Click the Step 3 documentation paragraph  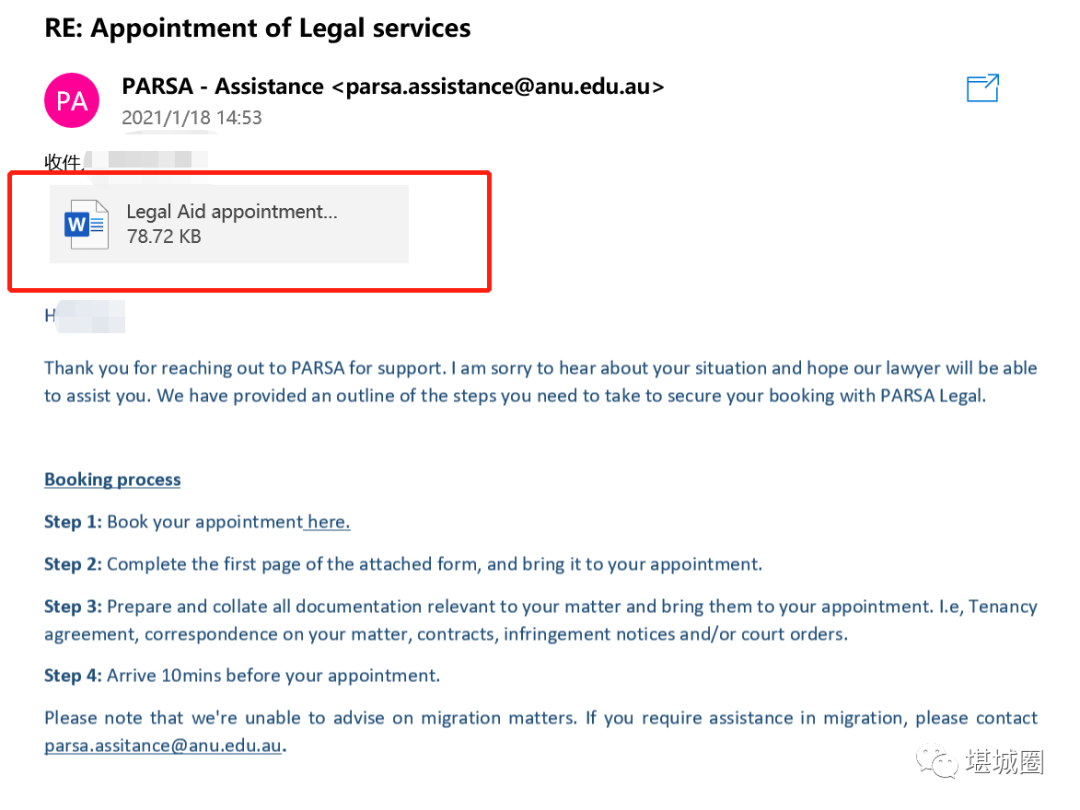[x=541, y=620]
